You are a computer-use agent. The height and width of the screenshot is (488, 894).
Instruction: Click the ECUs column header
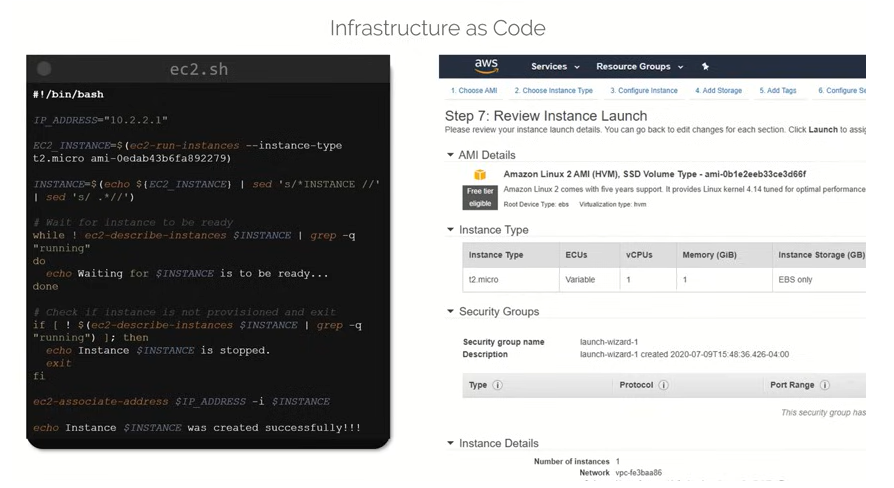click(576, 255)
